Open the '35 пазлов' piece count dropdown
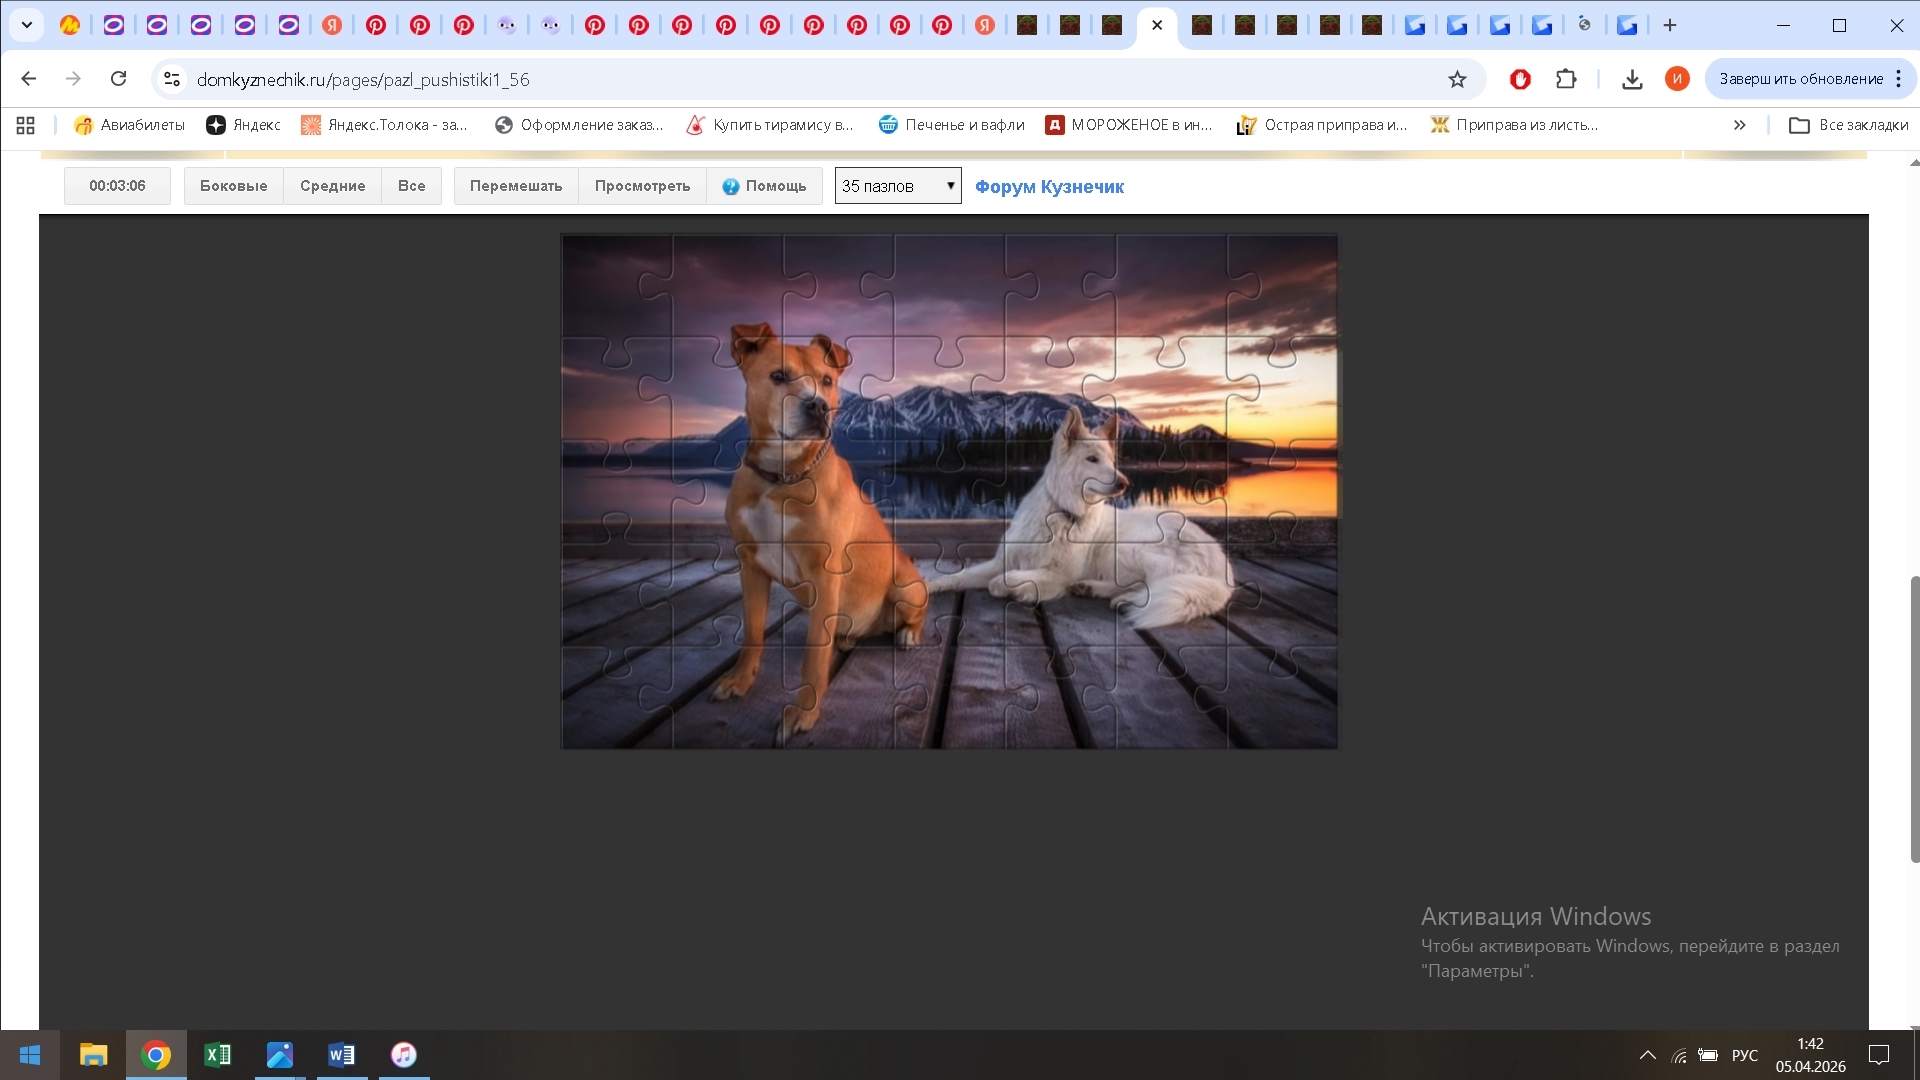 (x=897, y=186)
